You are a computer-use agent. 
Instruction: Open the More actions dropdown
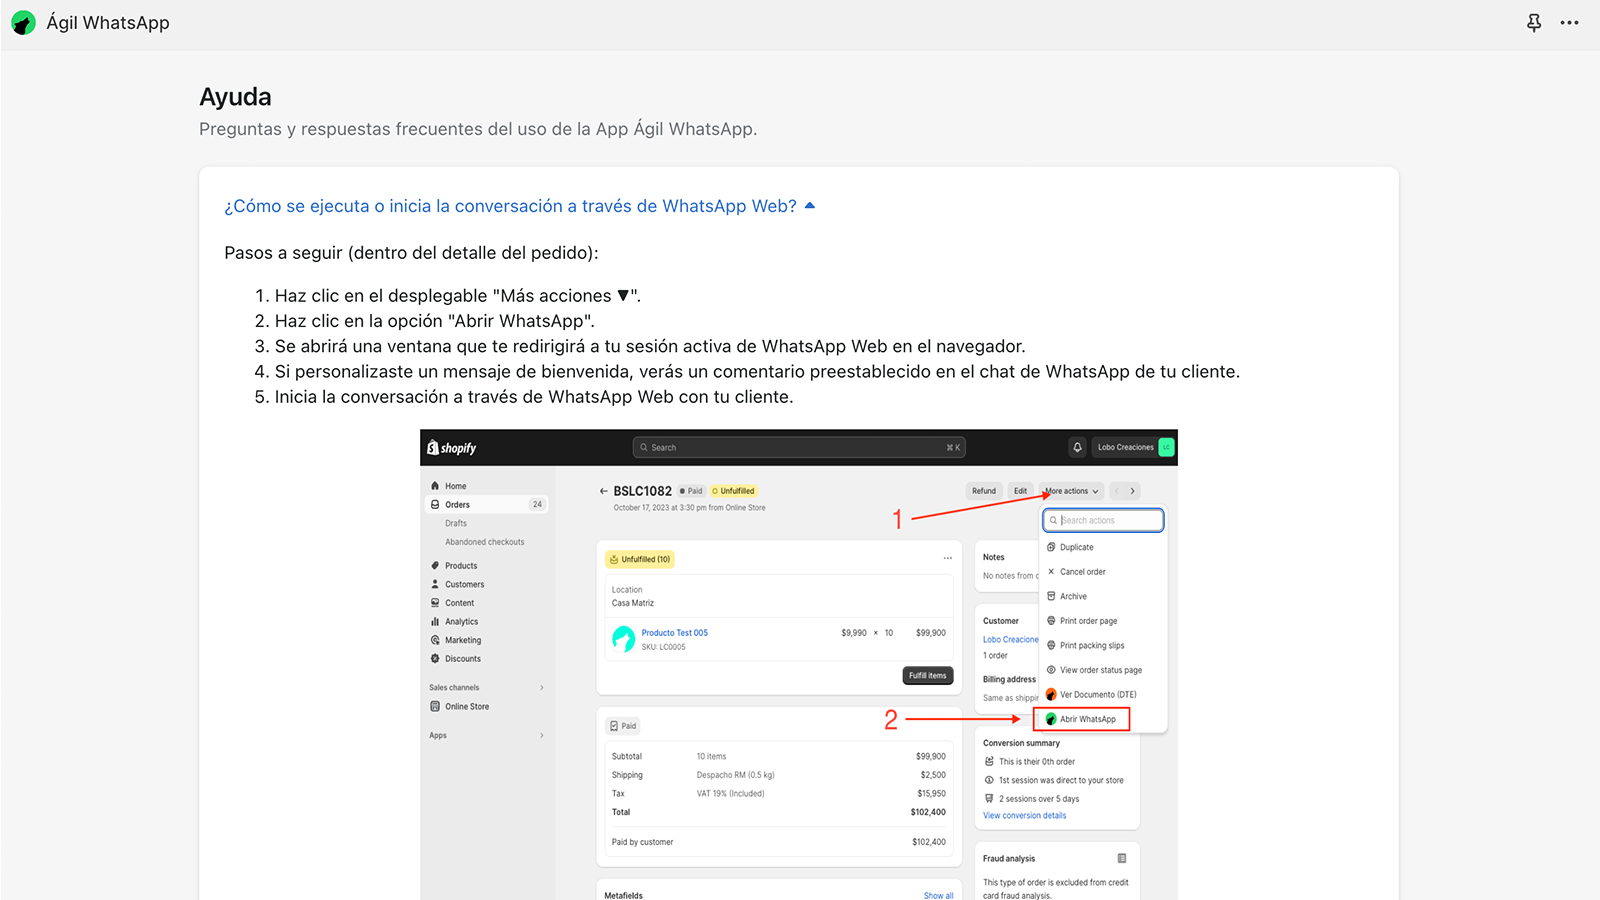pyautogui.click(x=1071, y=491)
